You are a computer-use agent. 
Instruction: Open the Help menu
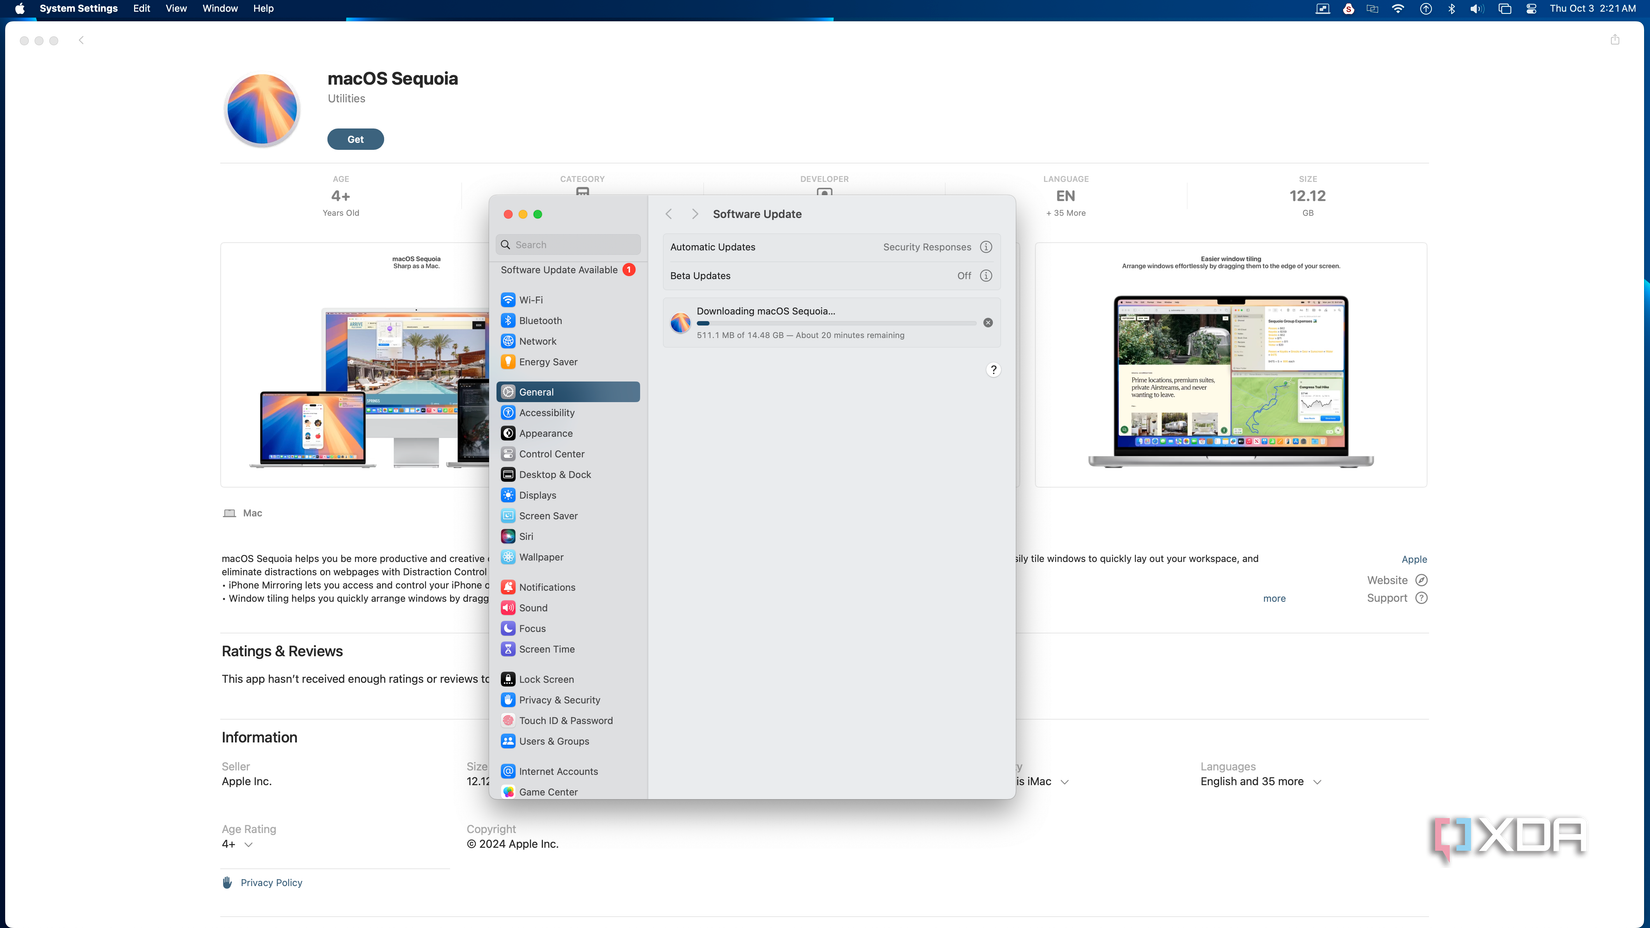point(263,9)
